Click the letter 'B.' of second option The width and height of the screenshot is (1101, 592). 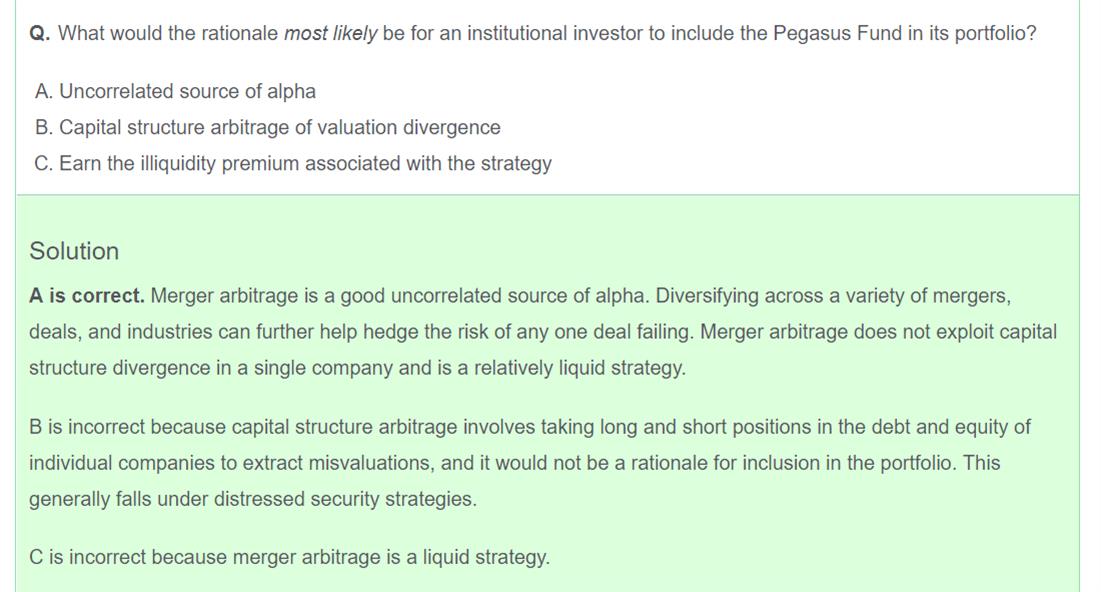click(44, 128)
